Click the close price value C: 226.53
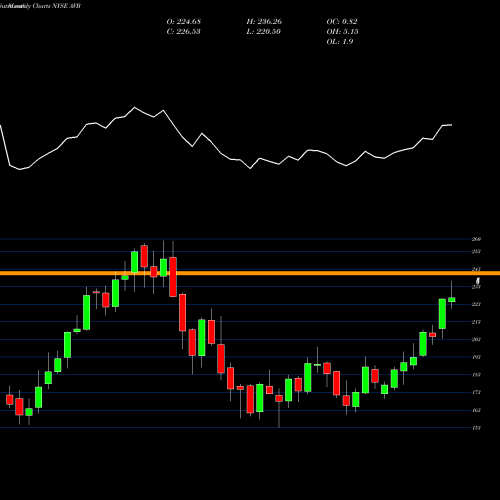The width and height of the screenshot is (500, 500). 184,32
